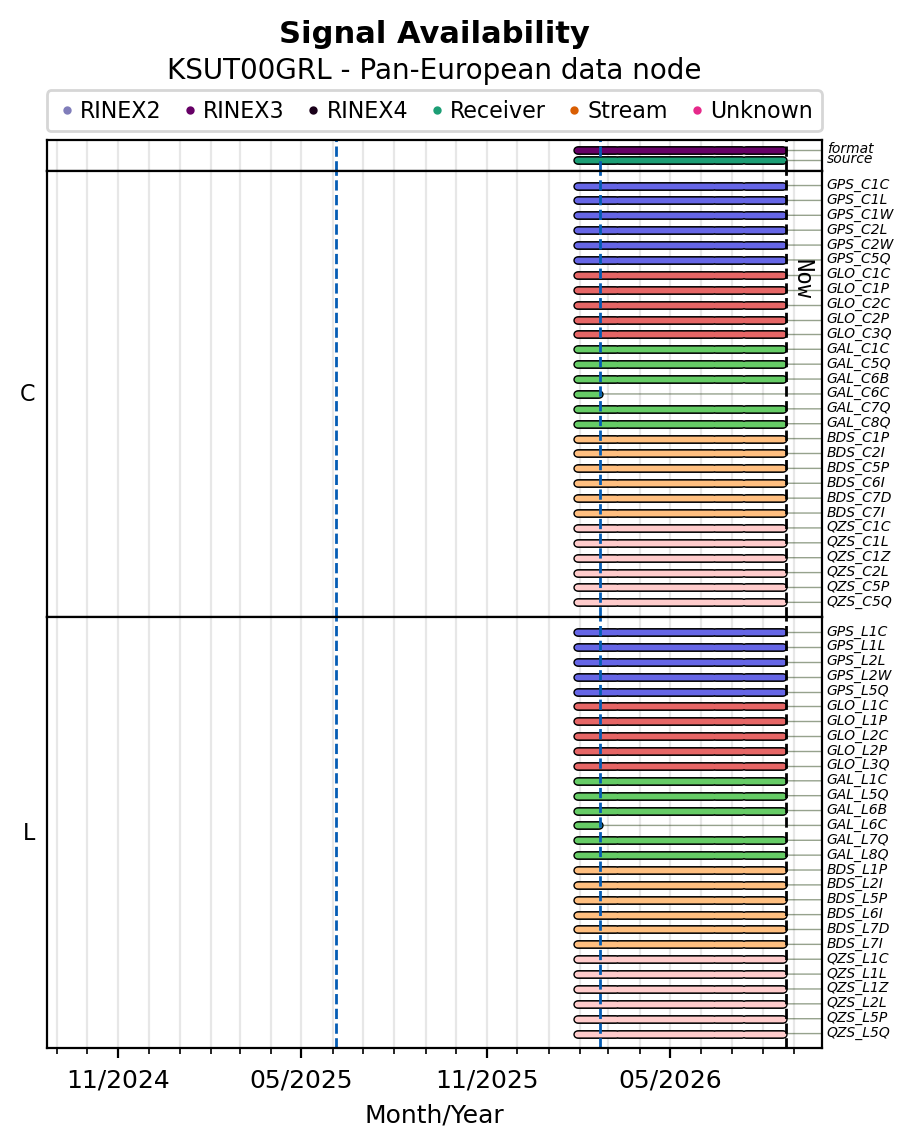914x1147 pixels.
Task: Click the RINEX3 legend dot
Action: pos(191,111)
